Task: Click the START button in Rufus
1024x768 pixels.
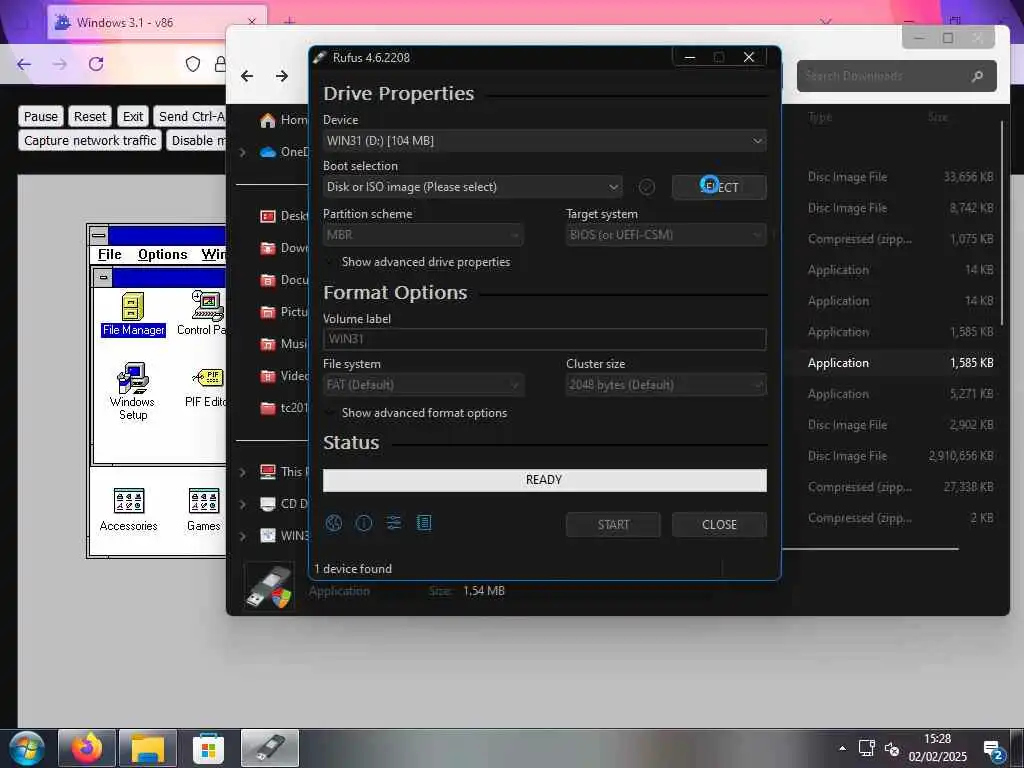Action: pyautogui.click(x=613, y=525)
